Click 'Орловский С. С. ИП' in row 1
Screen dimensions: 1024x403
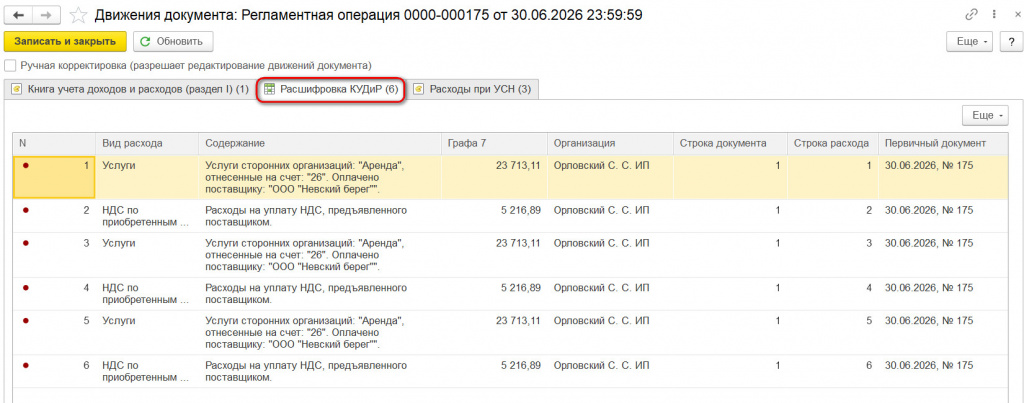[601, 166]
